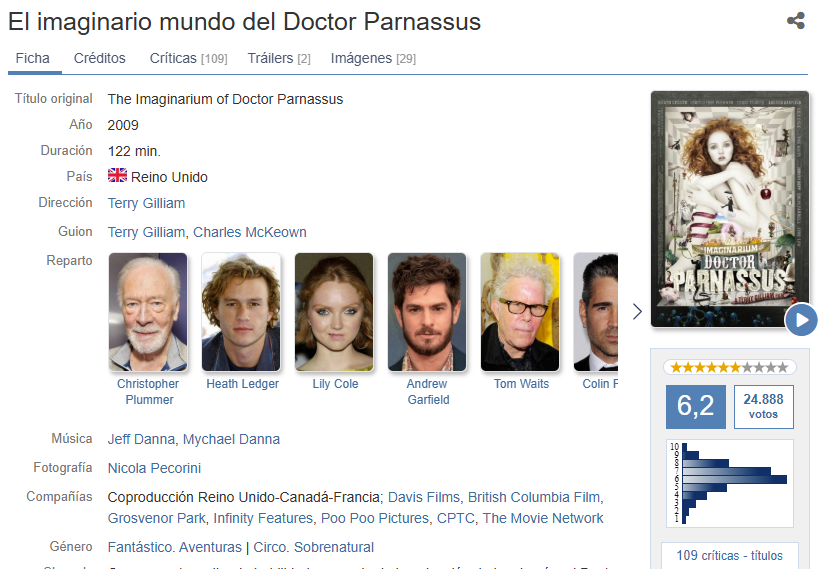Open director Terry Gilliam's page
823x569 pixels.
pyautogui.click(x=146, y=203)
